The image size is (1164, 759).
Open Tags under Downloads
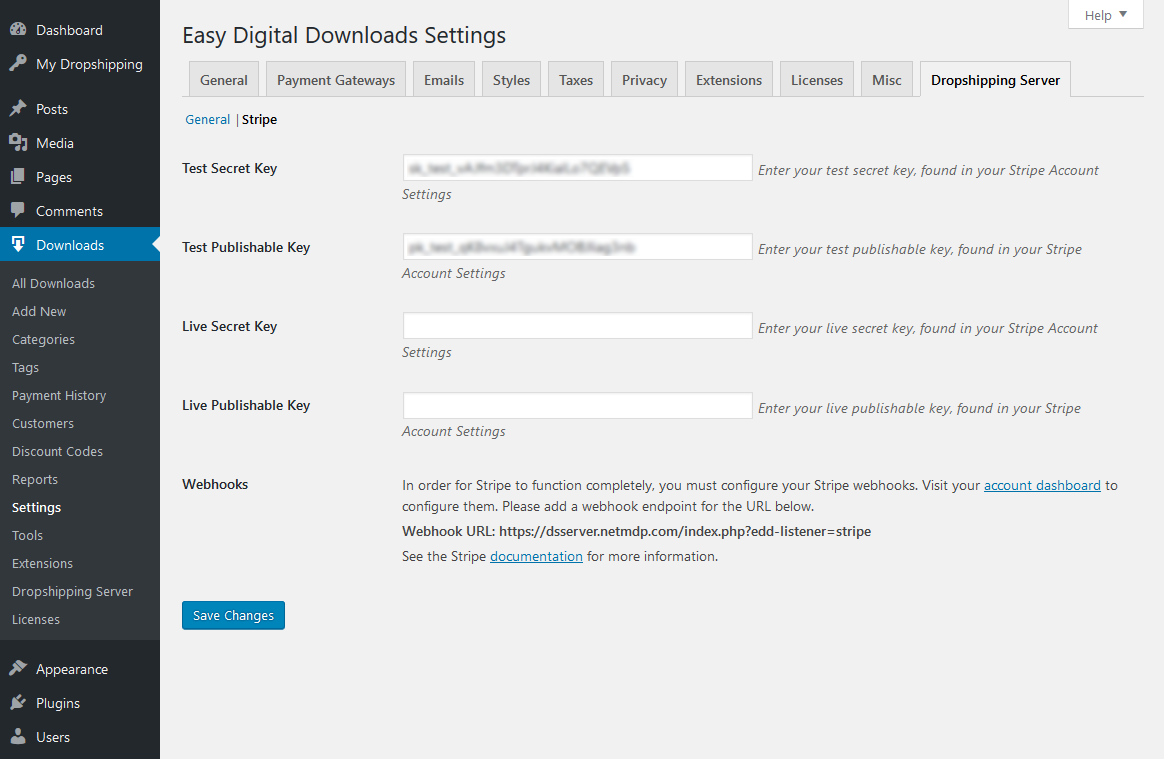25,368
